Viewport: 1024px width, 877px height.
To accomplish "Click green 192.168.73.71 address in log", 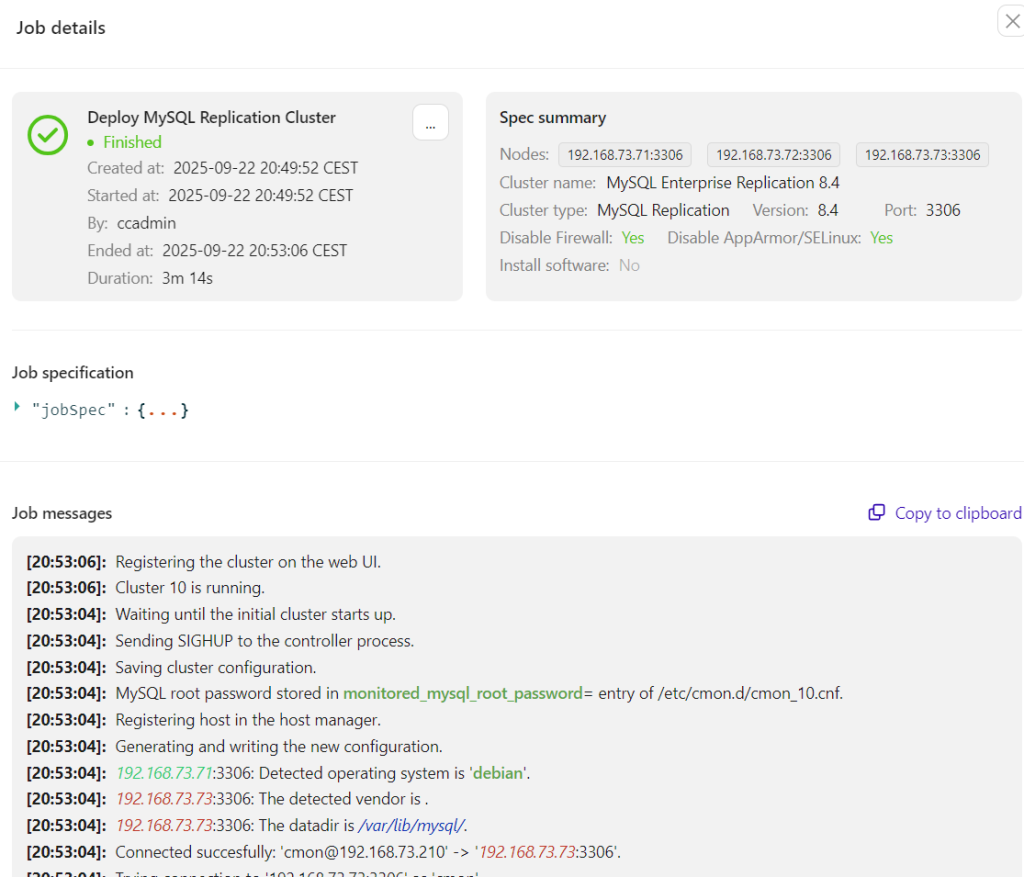I will (163, 773).
